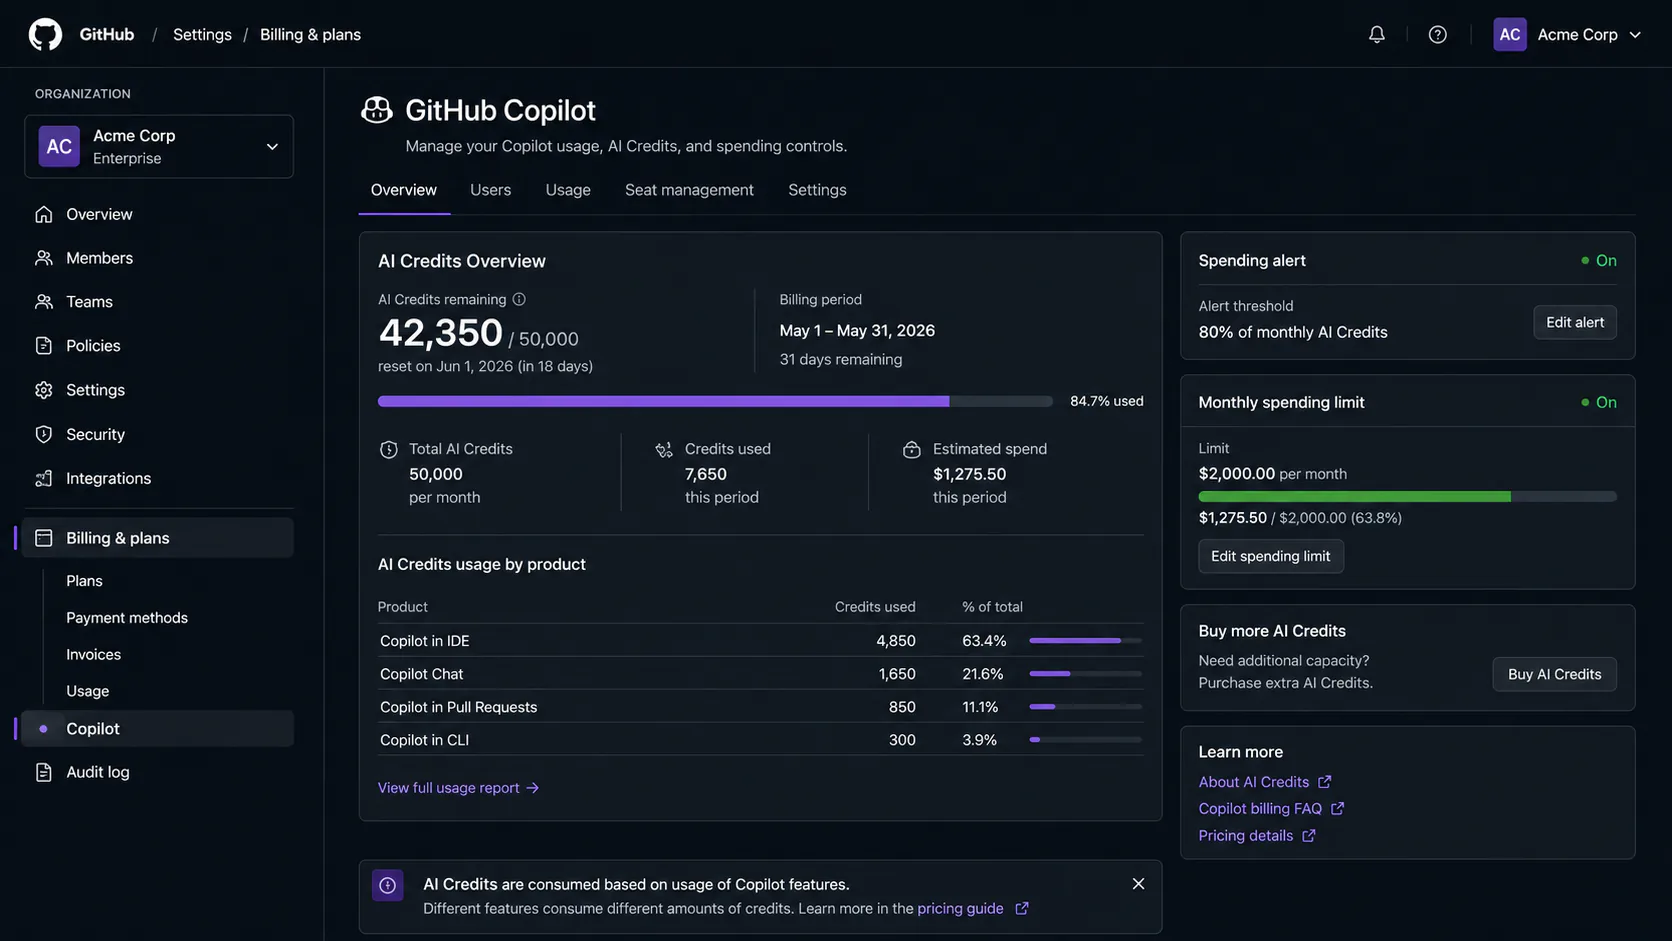Open Usage under Billing & plans sidebar
The image size is (1672, 941).
[88, 691]
